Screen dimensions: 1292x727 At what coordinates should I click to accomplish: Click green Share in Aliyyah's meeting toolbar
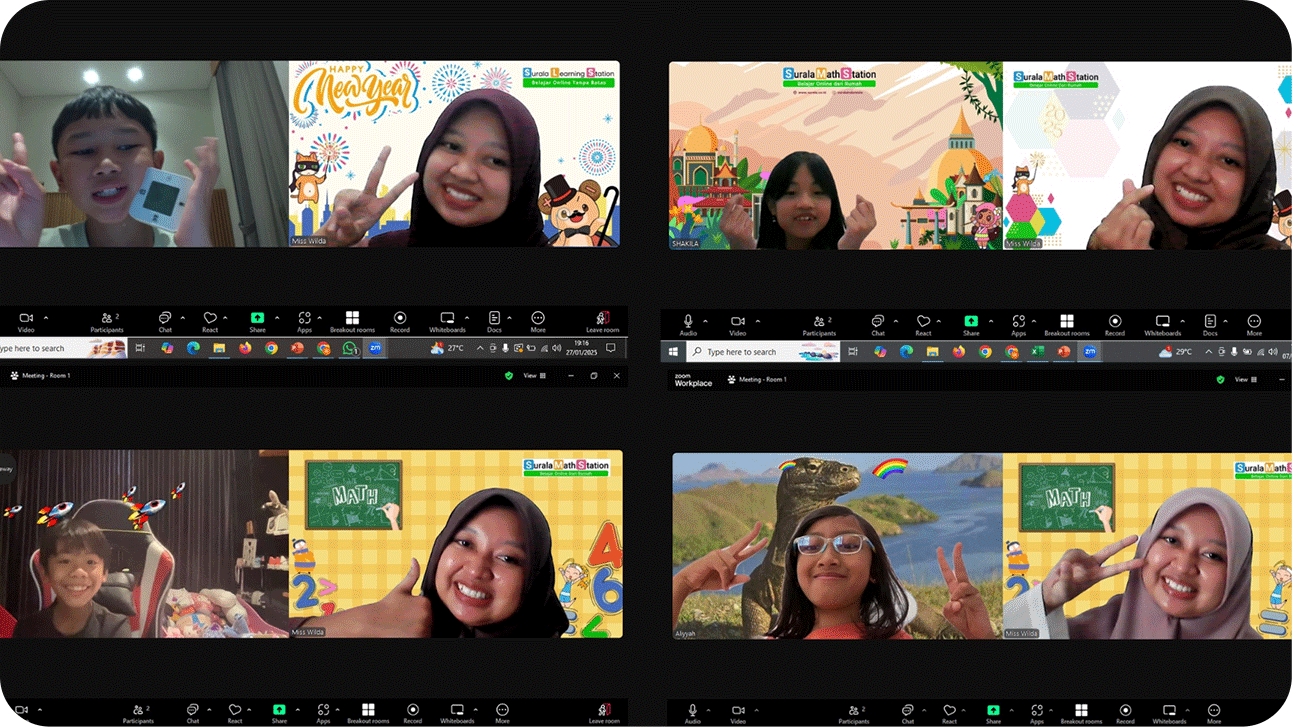pos(993,713)
